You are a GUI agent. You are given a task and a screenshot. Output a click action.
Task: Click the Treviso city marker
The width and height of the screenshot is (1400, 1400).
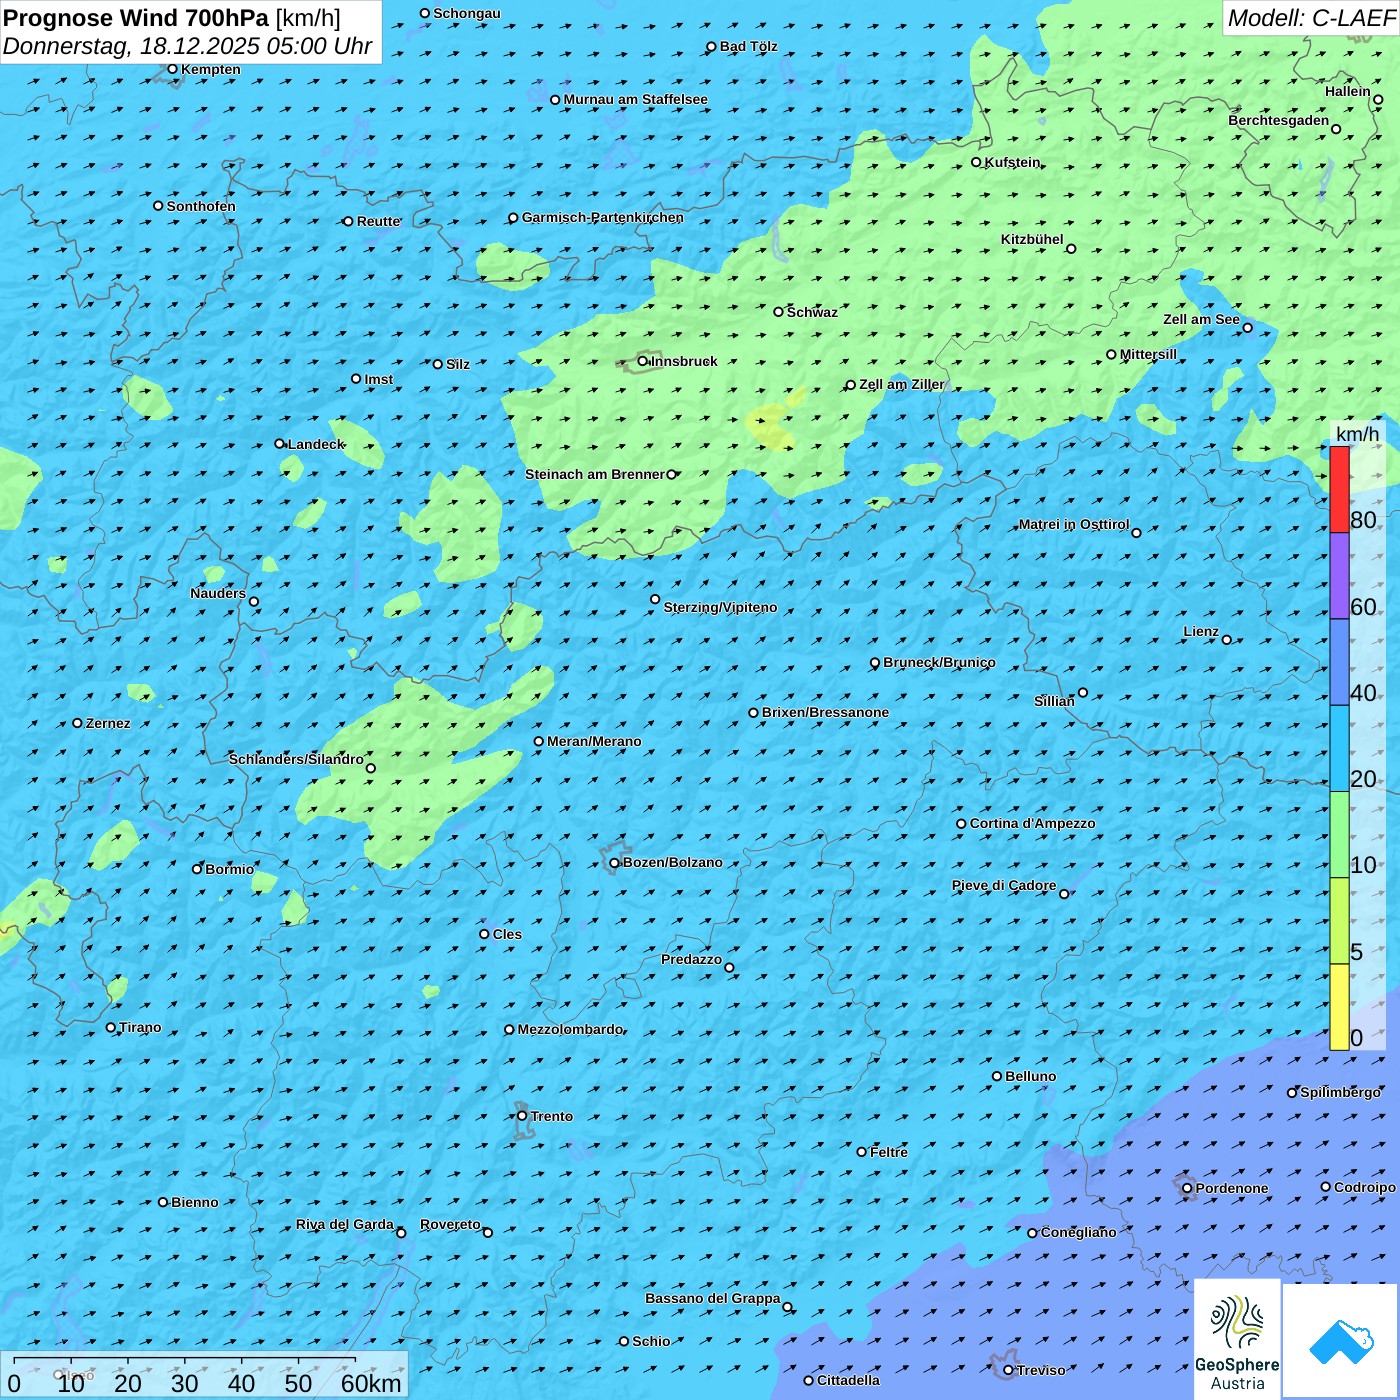click(x=1009, y=1370)
